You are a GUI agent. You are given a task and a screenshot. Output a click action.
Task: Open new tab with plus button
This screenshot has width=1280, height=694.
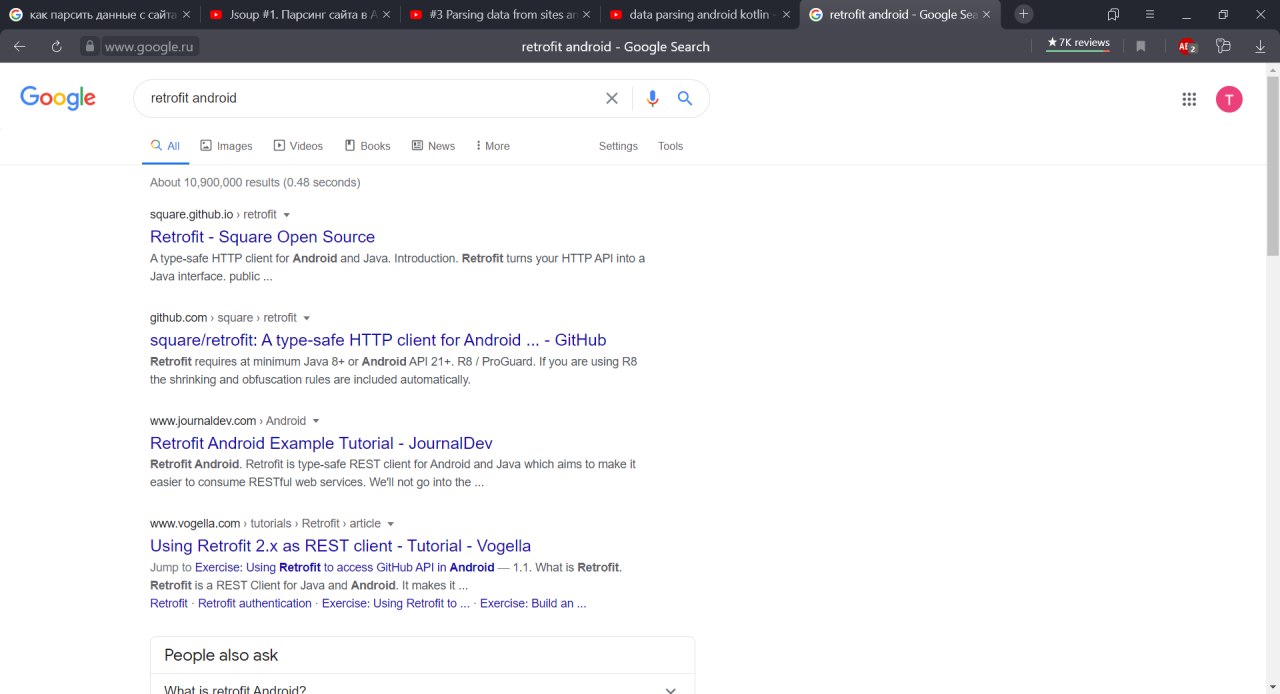tap(1023, 14)
